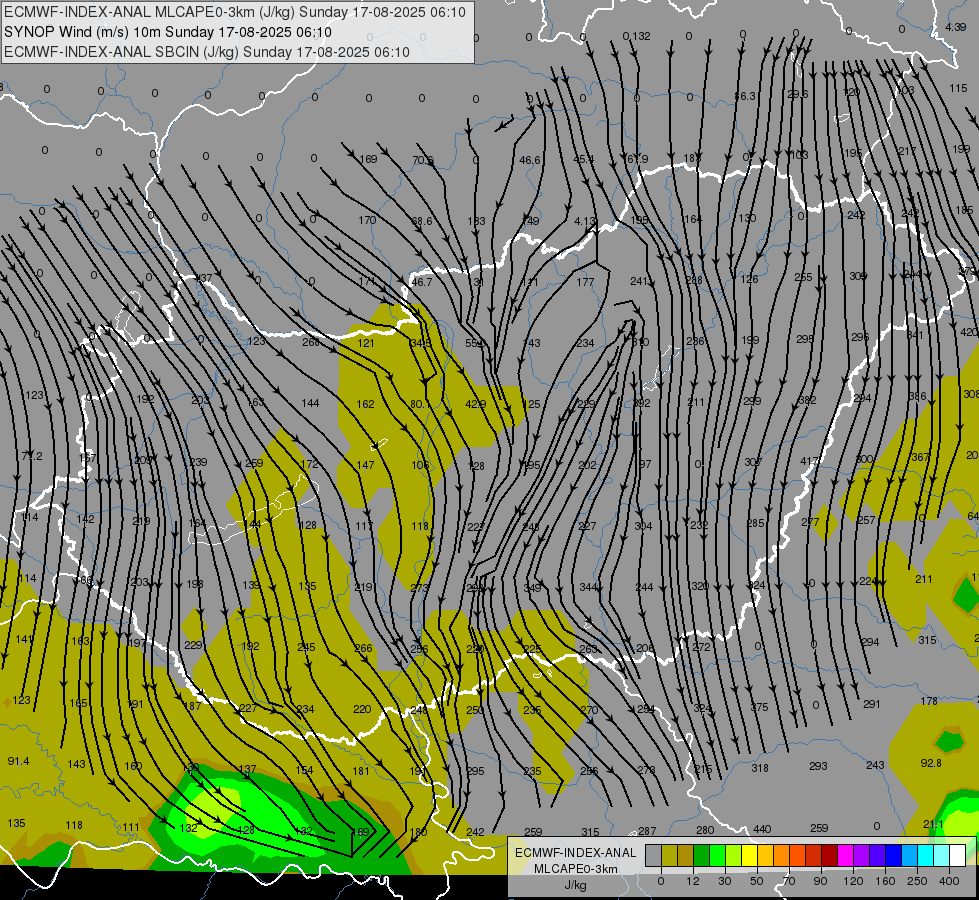Select the dark green legend swatch

coord(701,855)
